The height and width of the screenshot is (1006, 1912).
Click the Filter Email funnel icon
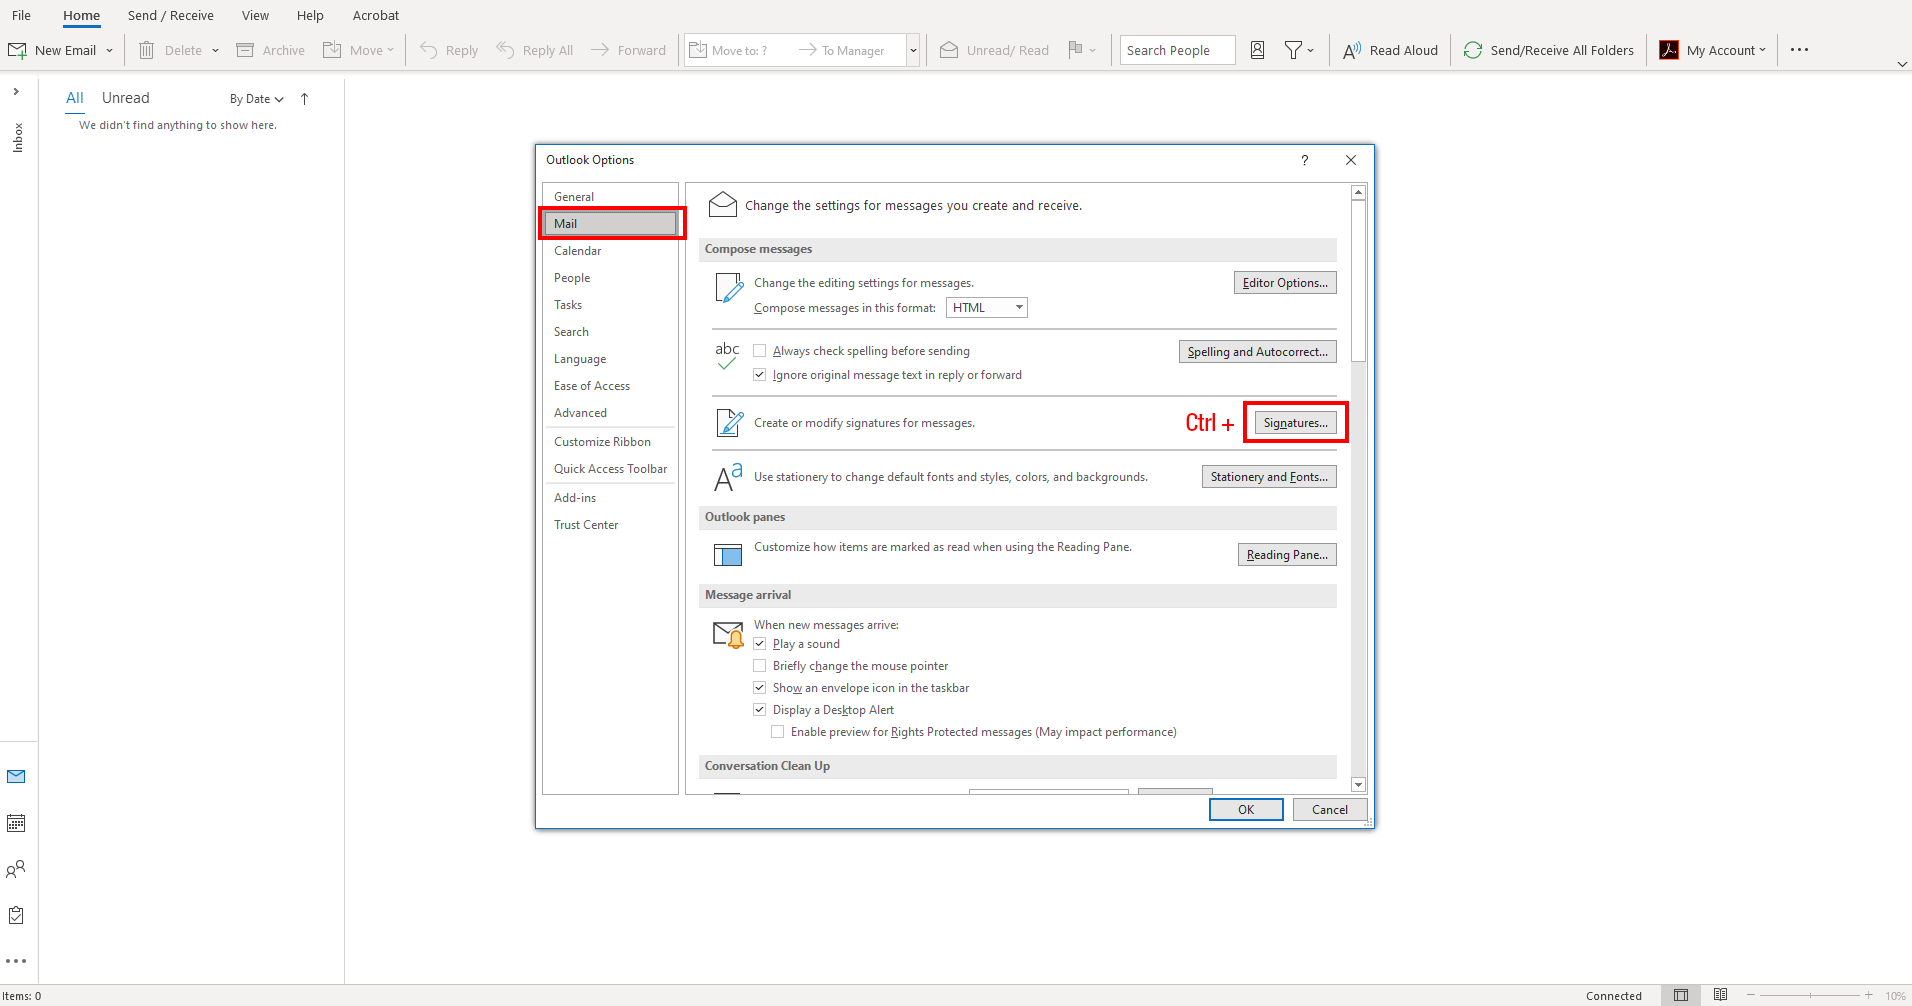coord(1293,50)
